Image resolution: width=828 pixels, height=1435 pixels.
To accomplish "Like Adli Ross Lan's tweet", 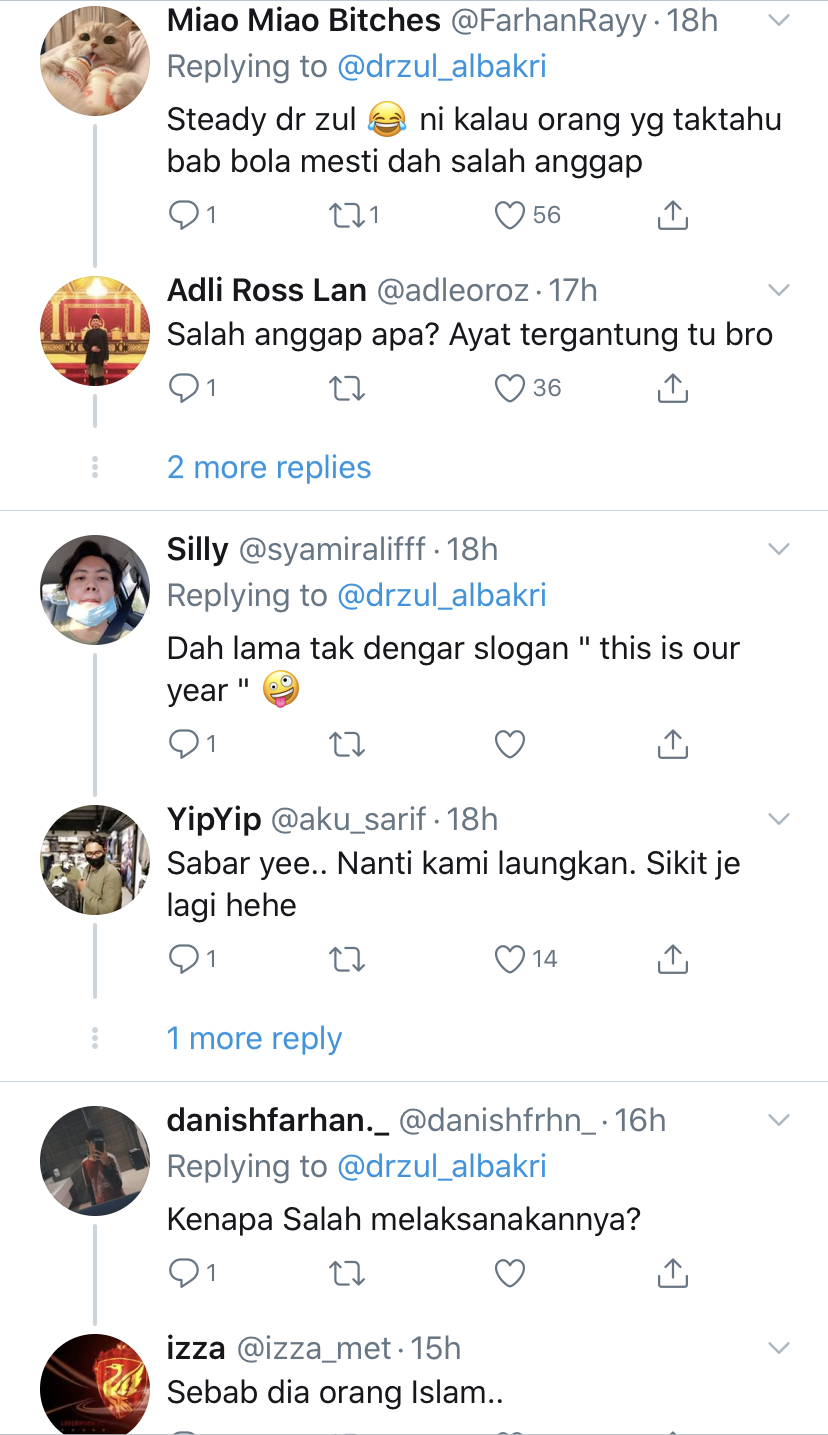I will pyautogui.click(x=510, y=388).
